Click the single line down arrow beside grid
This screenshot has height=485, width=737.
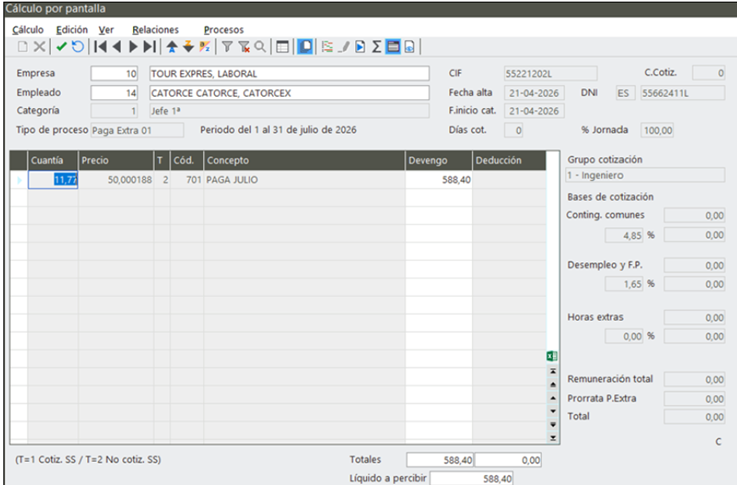point(553,411)
